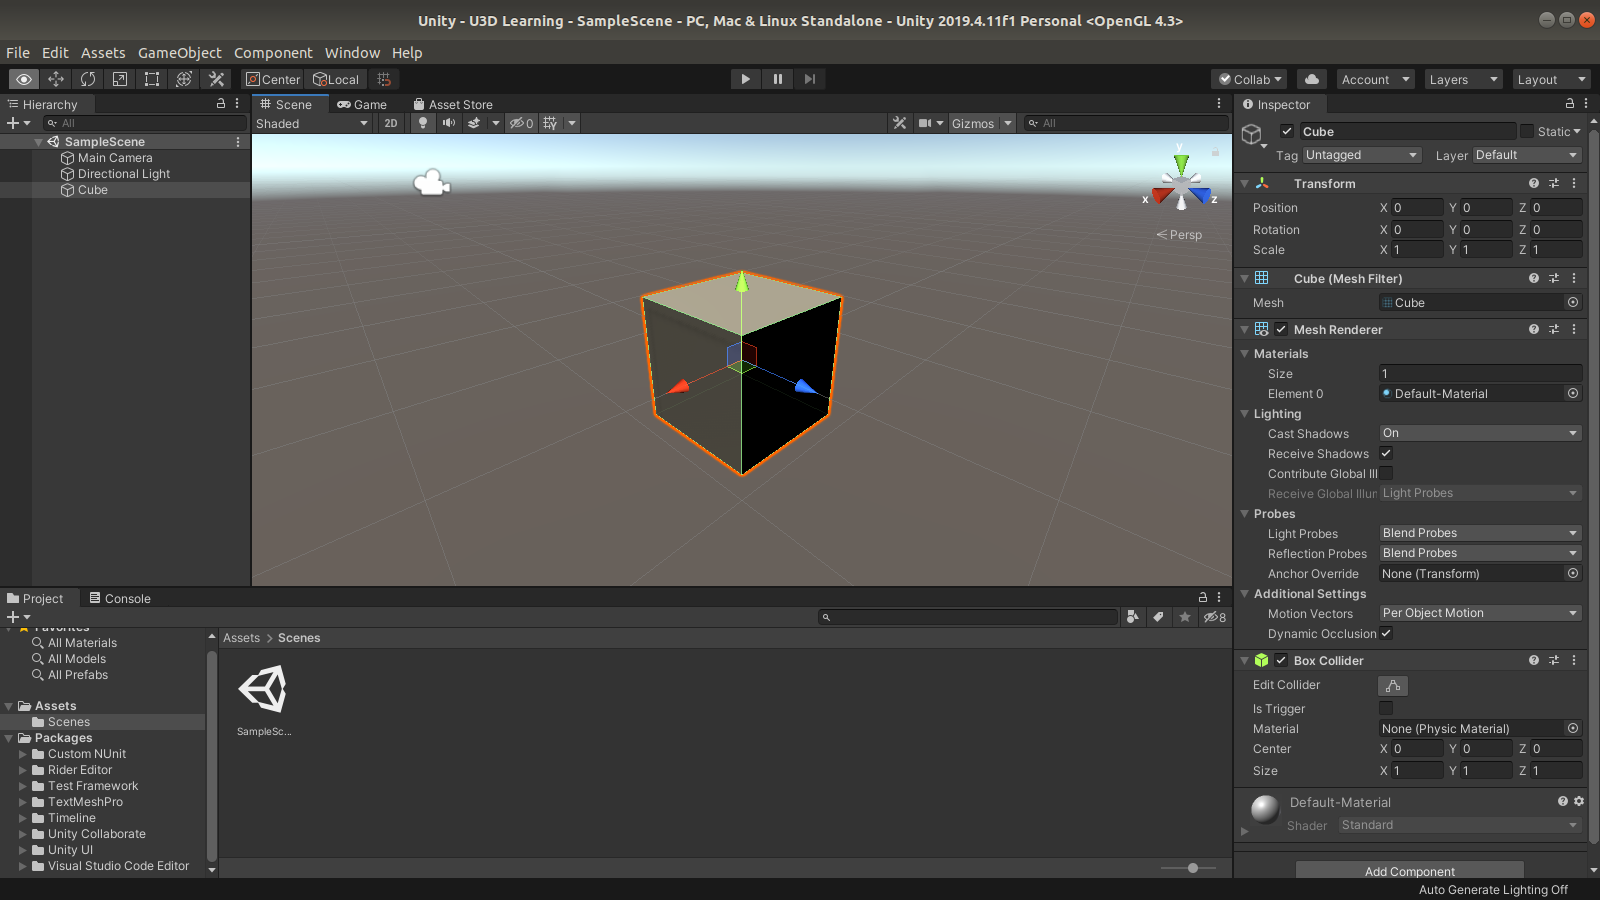Viewport: 1600px width, 900px height.
Task: Select Directional Light in Hierarchy
Action: coord(124,174)
